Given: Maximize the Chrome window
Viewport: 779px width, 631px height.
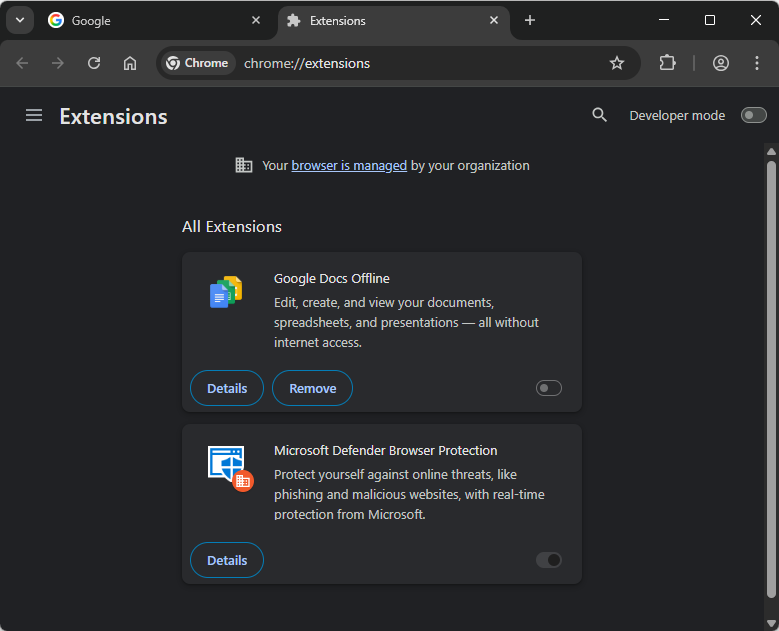Looking at the screenshot, I should 710,20.
